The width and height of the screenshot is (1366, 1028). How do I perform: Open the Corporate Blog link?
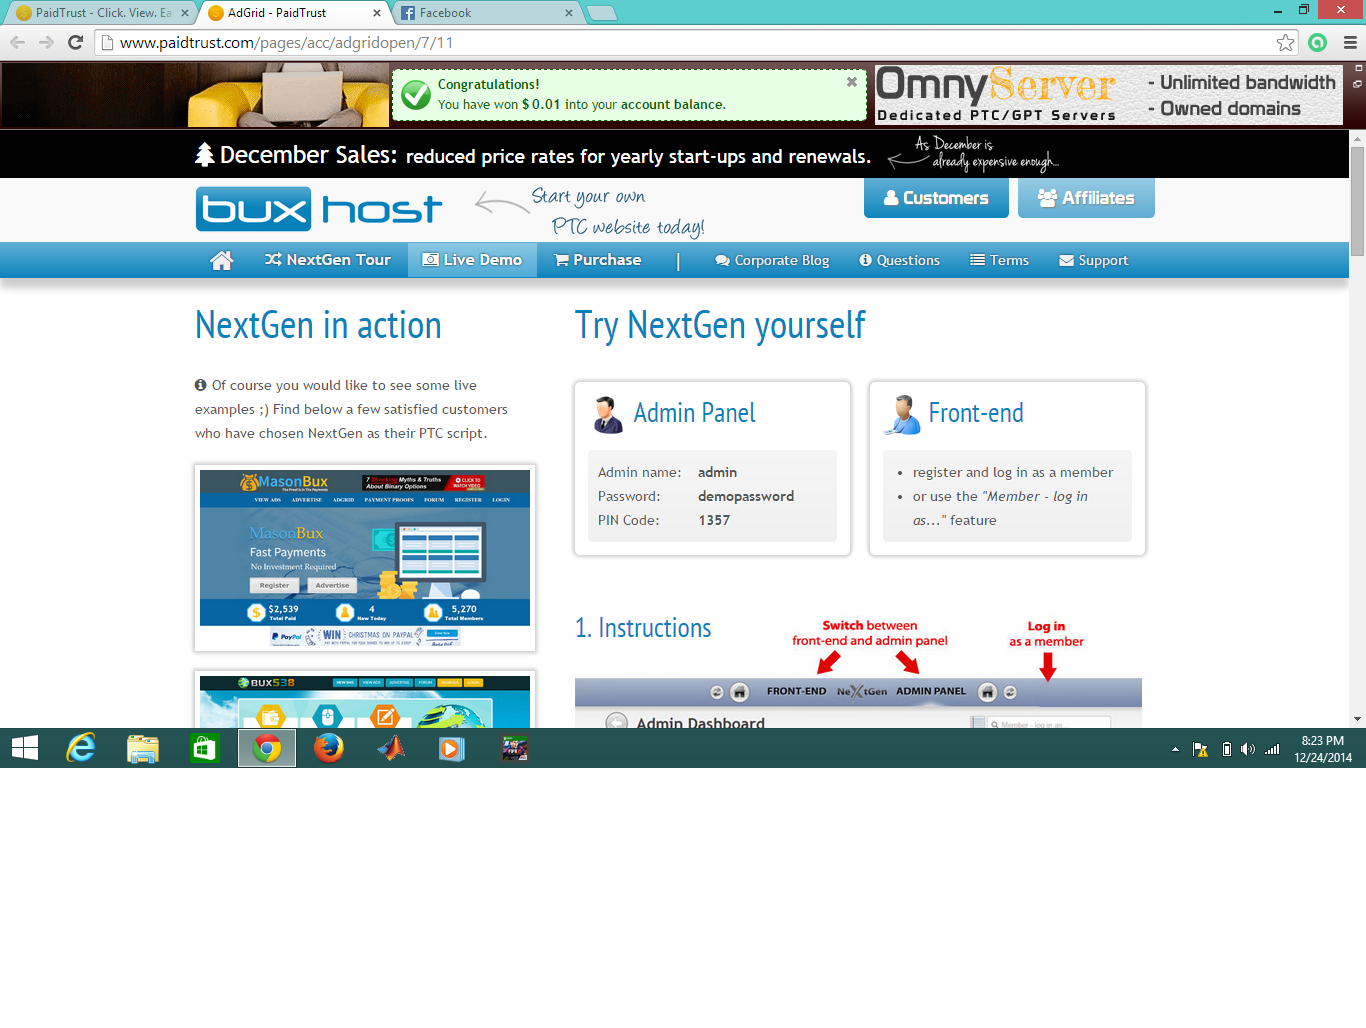(x=772, y=260)
